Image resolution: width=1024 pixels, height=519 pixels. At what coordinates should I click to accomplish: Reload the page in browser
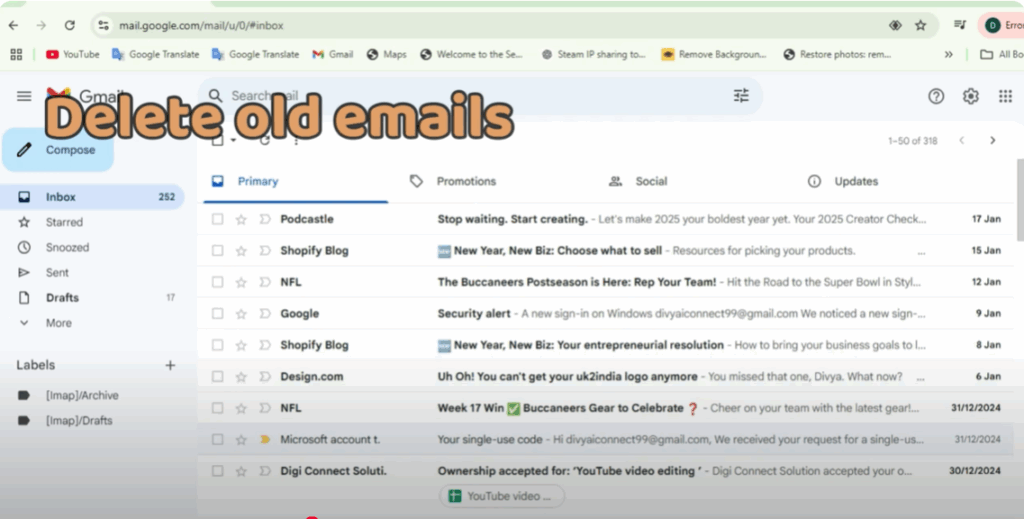click(69, 25)
